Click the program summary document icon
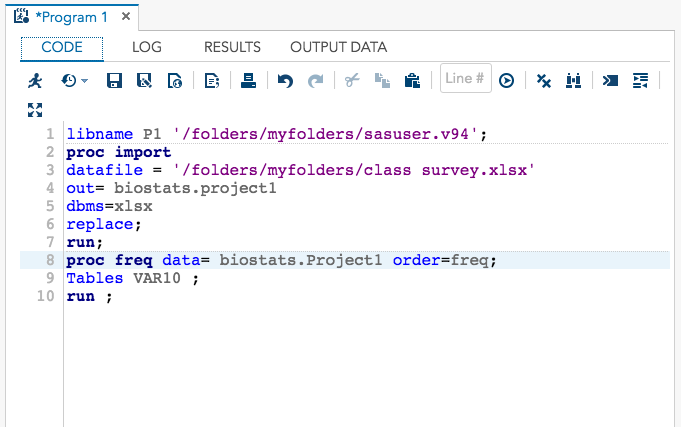Viewport: 681px width, 427px height. click(x=175, y=81)
